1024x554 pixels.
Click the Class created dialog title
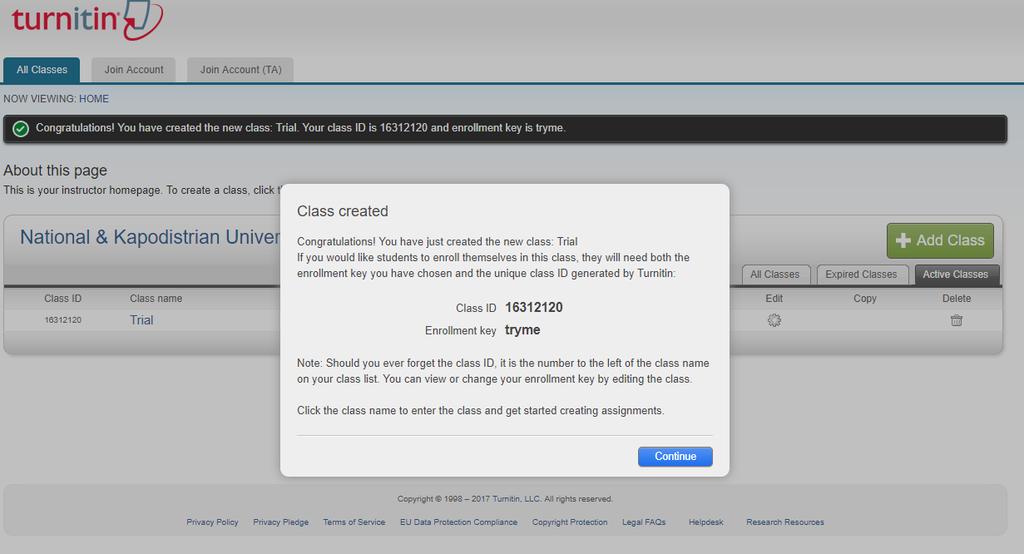coord(342,211)
